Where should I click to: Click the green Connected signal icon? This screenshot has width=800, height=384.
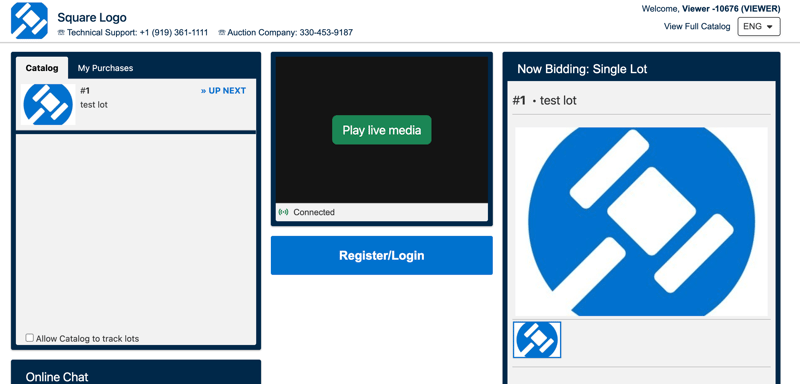click(283, 212)
